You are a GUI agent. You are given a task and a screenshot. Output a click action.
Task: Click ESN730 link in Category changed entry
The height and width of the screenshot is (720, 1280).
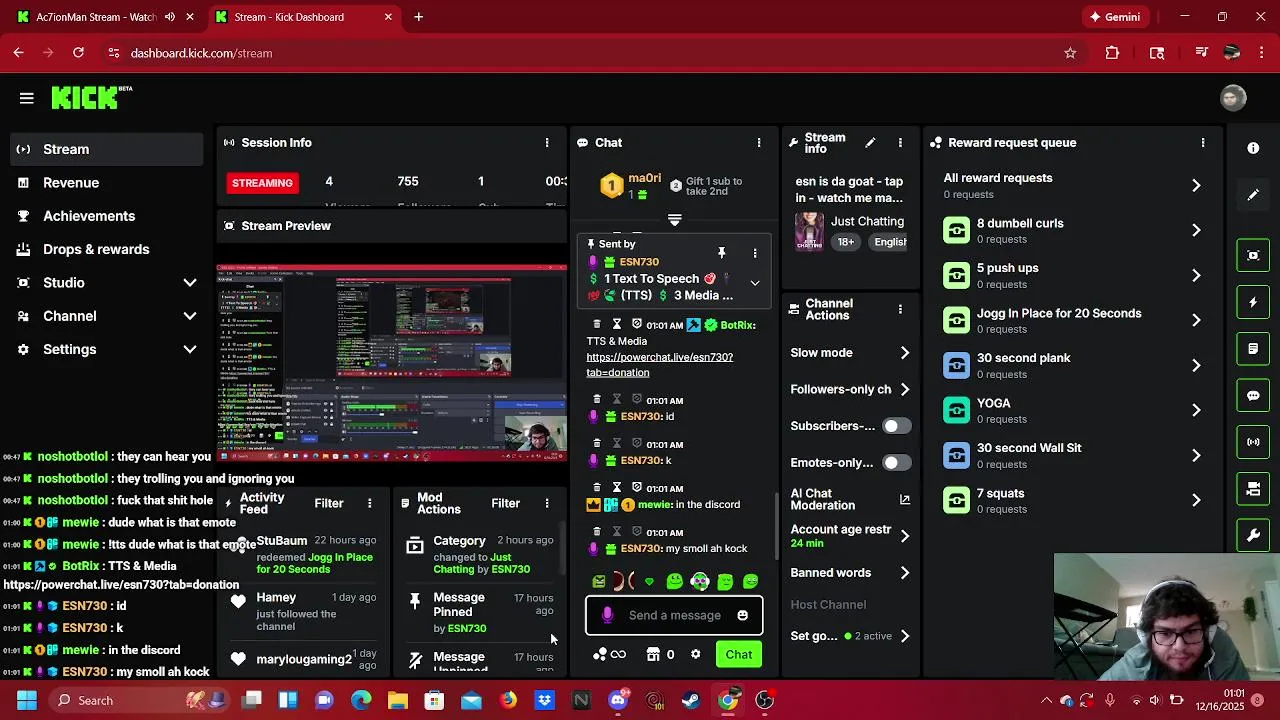tap(510, 569)
